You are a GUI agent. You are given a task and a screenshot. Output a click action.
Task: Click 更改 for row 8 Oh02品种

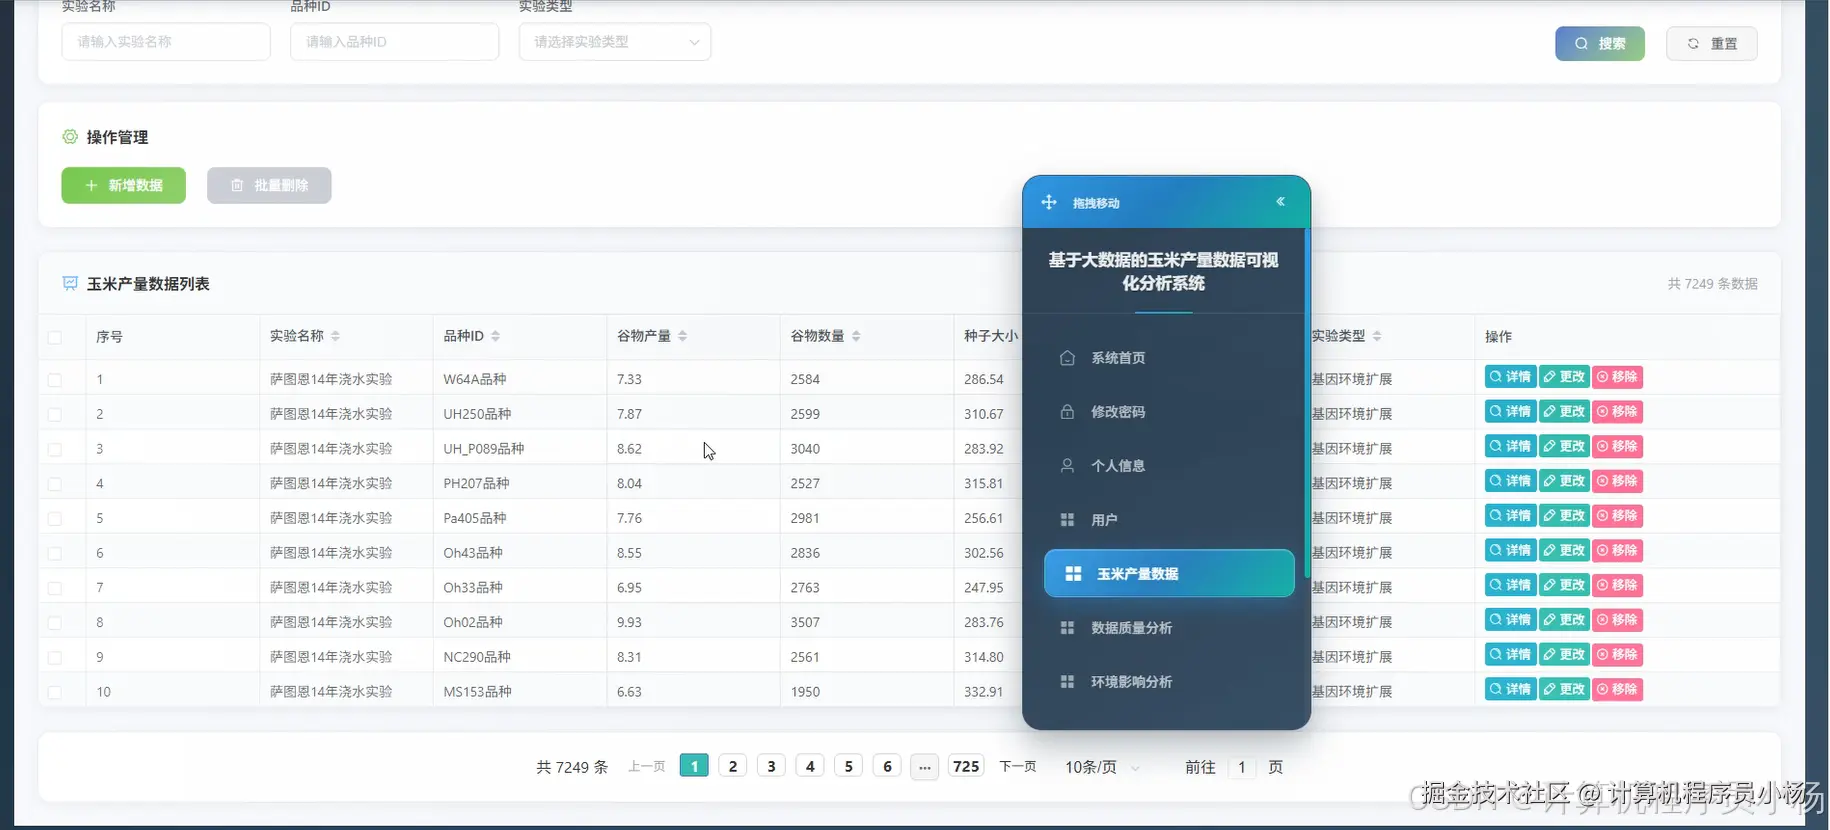(1564, 620)
